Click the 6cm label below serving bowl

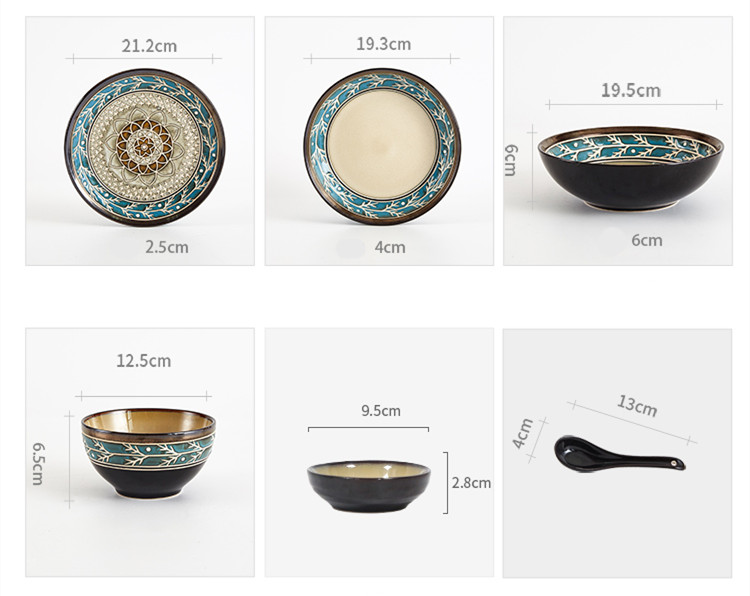647,240
